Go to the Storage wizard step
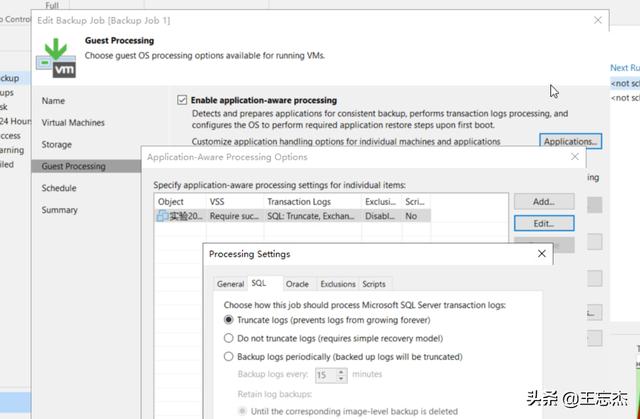Viewport: 640px width, 419px height. [56, 144]
